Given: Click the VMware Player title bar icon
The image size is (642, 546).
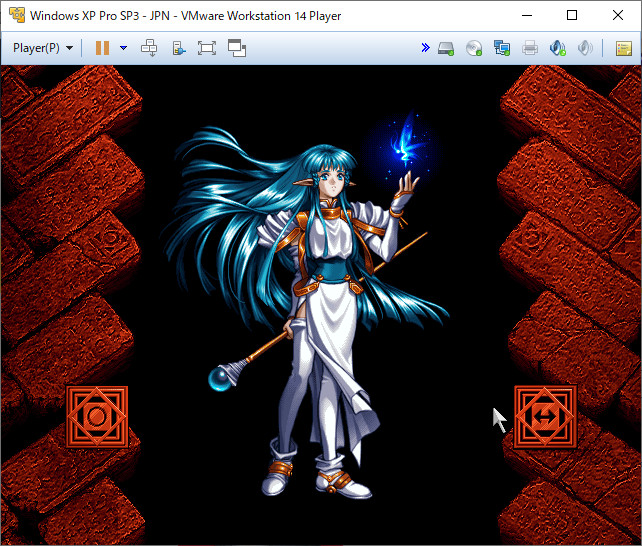Looking at the screenshot, I should tap(17, 15).
